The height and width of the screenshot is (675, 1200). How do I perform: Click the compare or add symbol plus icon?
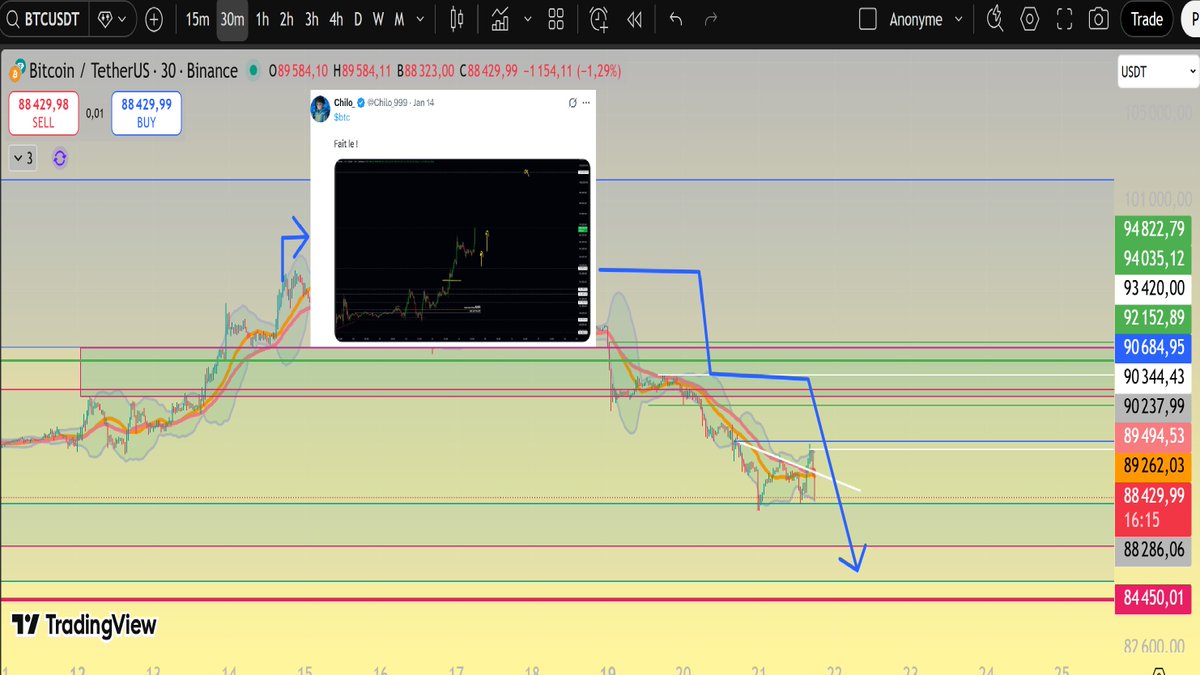tap(154, 19)
